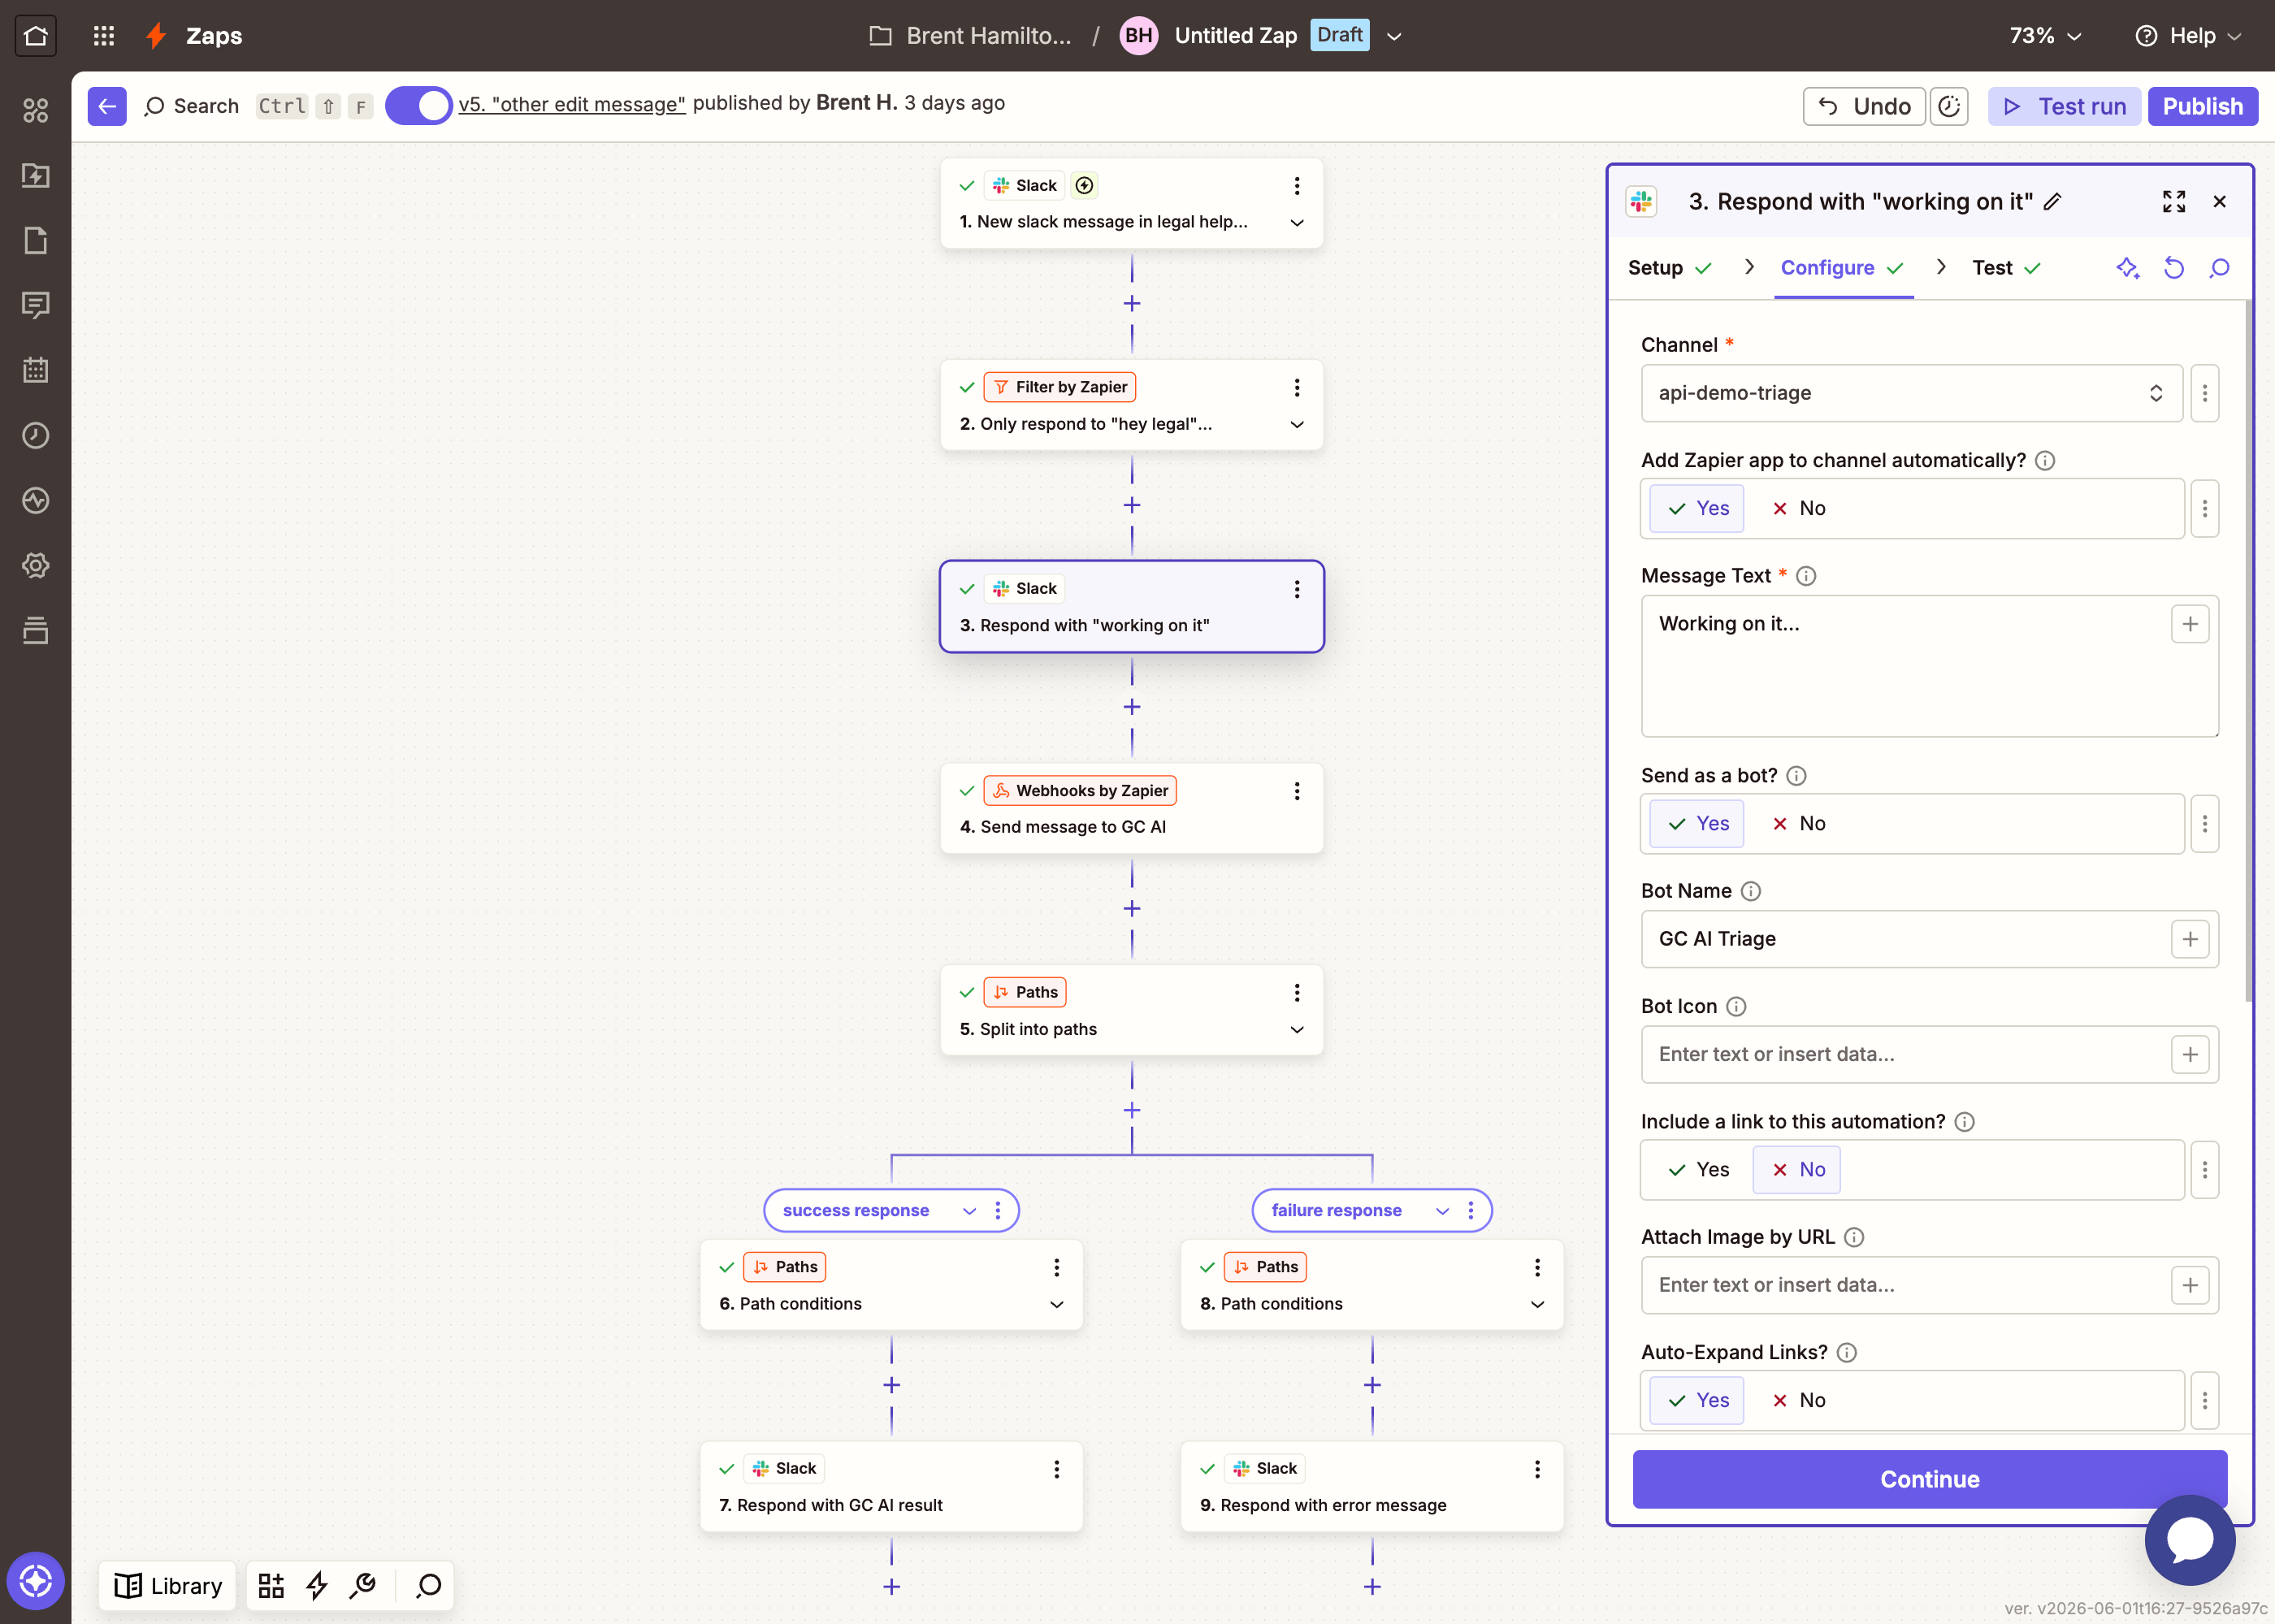The width and height of the screenshot is (2275, 1624).
Task: Open the Copilot compass icon at bottom left
Action: click(36, 1581)
